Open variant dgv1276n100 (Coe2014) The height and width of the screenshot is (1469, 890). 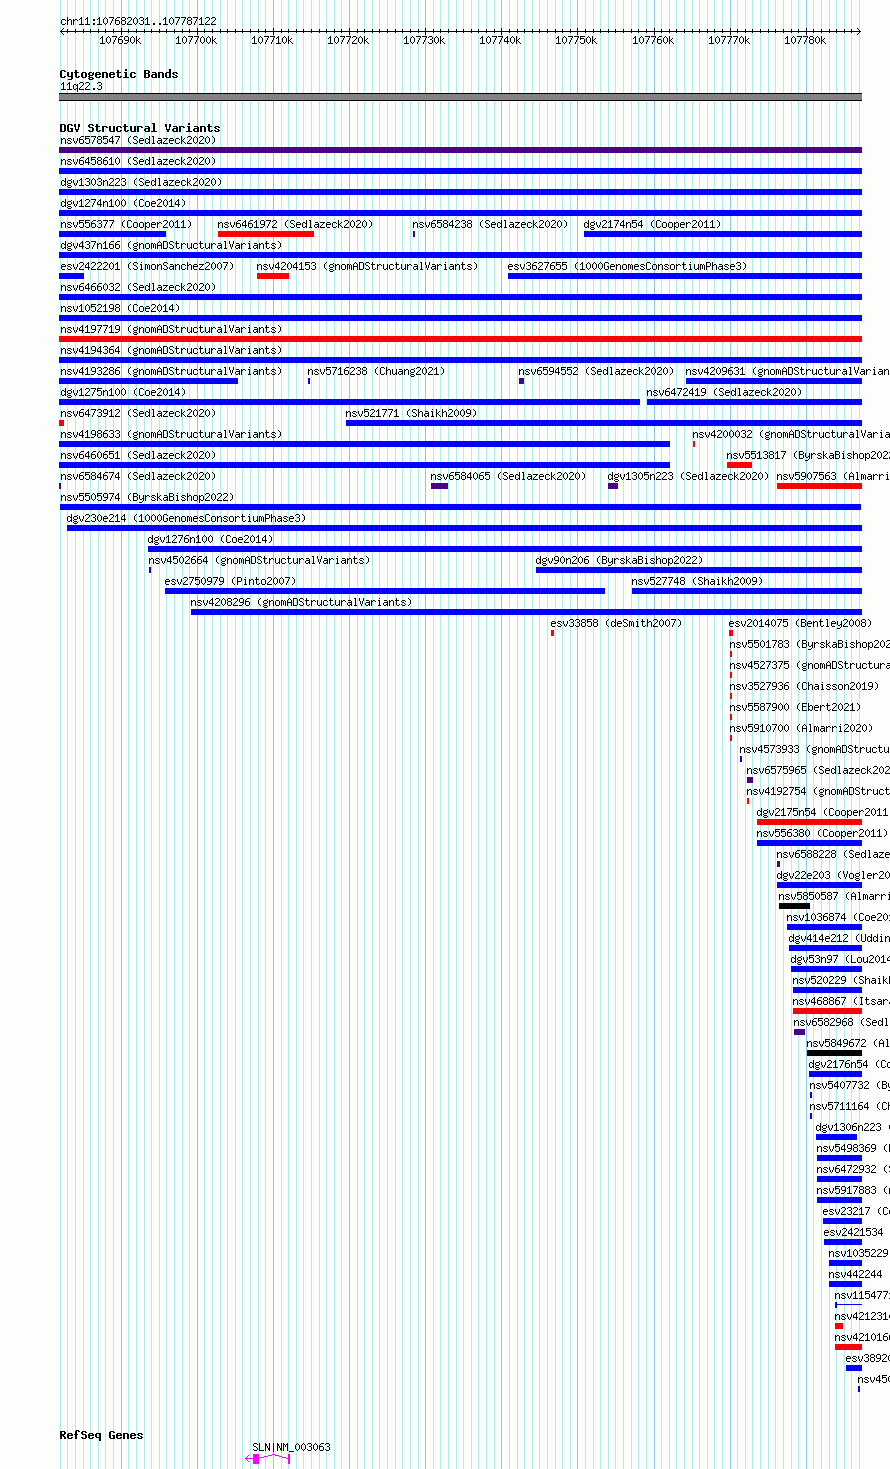[210, 539]
